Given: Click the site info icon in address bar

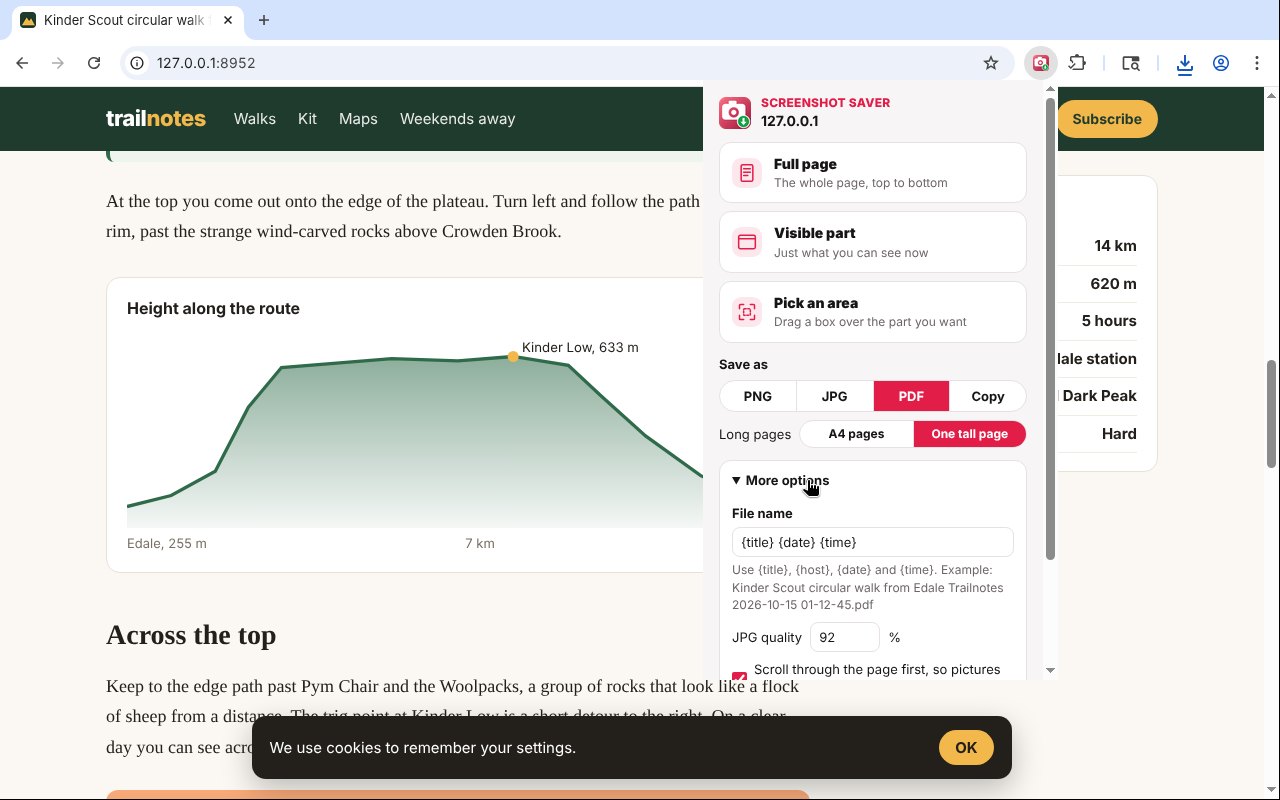Looking at the screenshot, I should (x=138, y=63).
